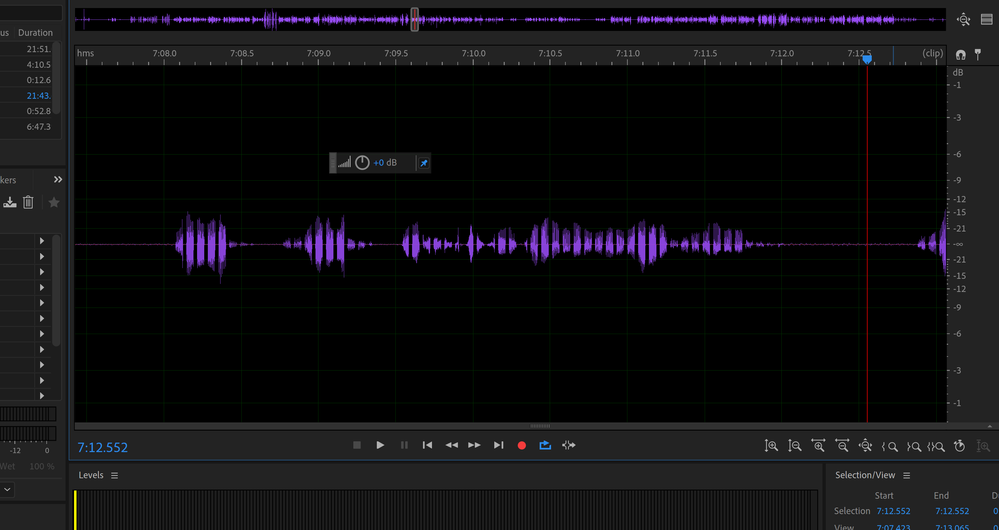Zoom in amplitude
This screenshot has height=530, width=999.
[x=771, y=446]
